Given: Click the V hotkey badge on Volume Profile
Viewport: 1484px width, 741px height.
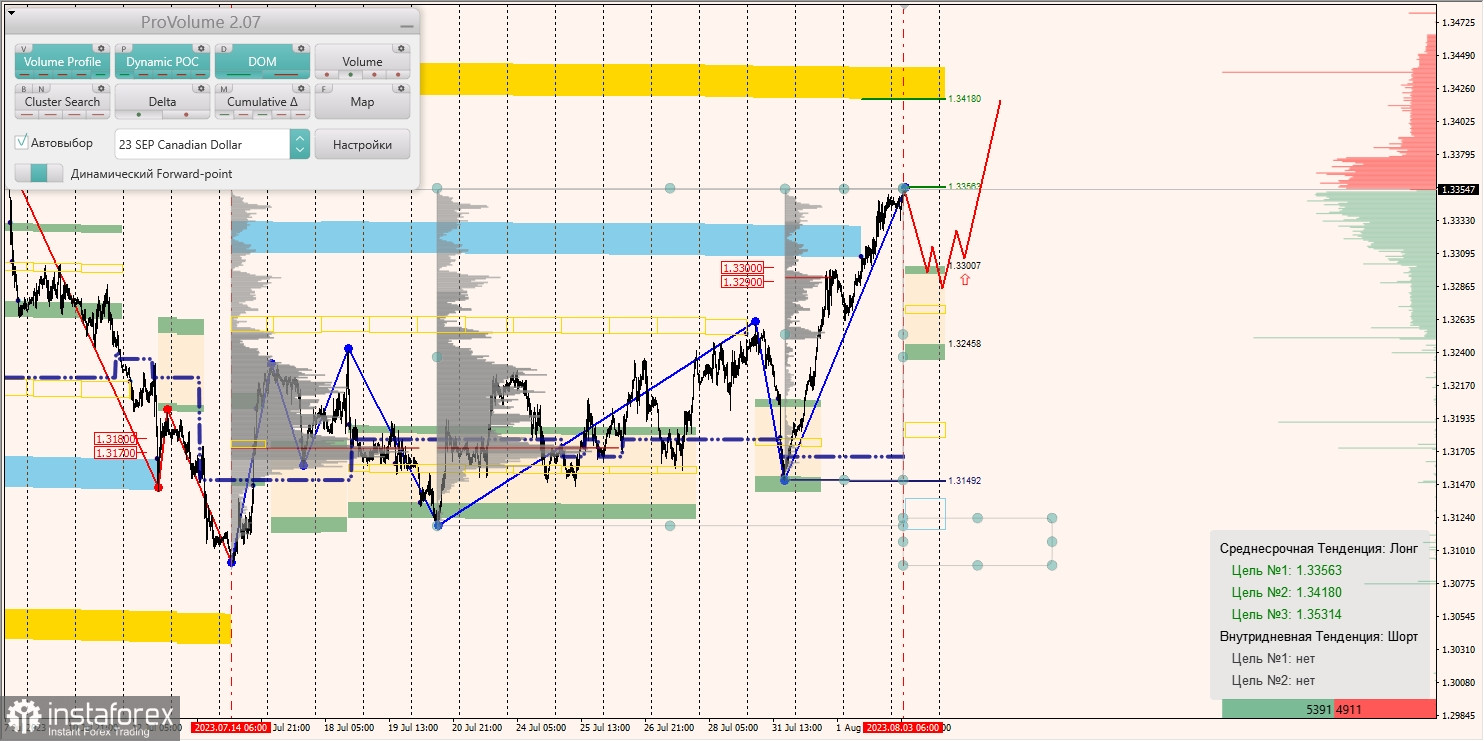Looking at the screenshot, I should 24,48.
